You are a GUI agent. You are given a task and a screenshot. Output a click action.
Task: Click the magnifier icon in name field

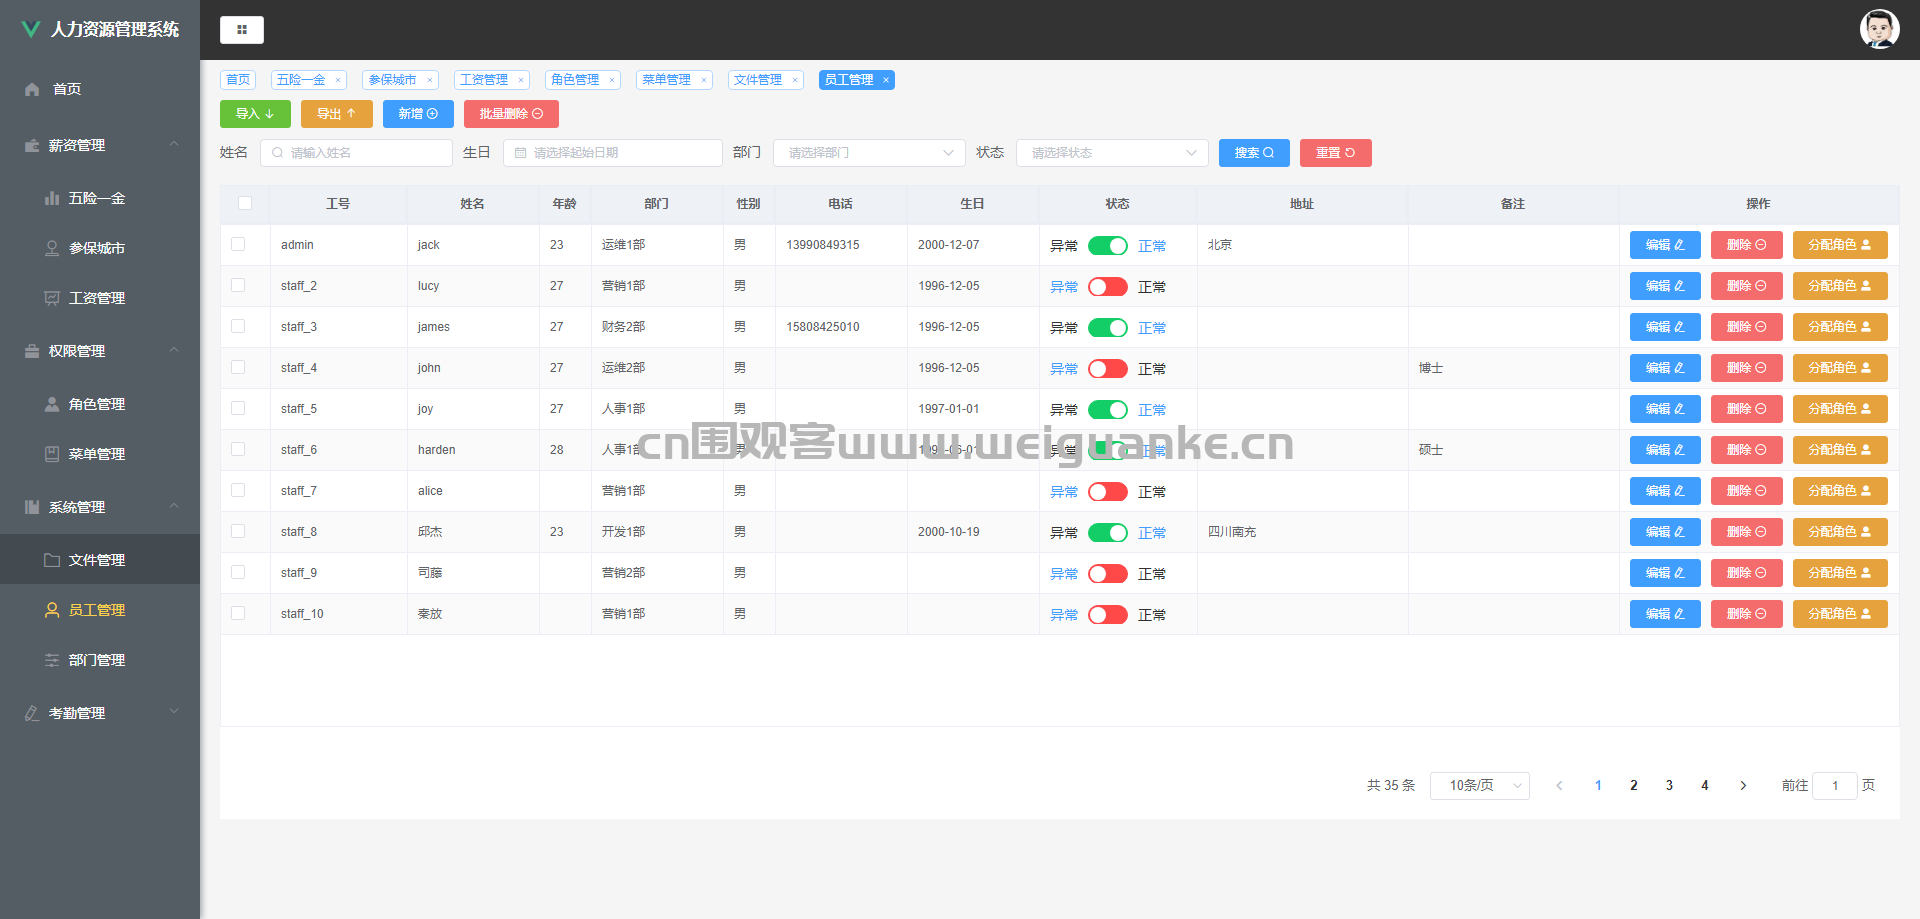[x=277, y=153]
